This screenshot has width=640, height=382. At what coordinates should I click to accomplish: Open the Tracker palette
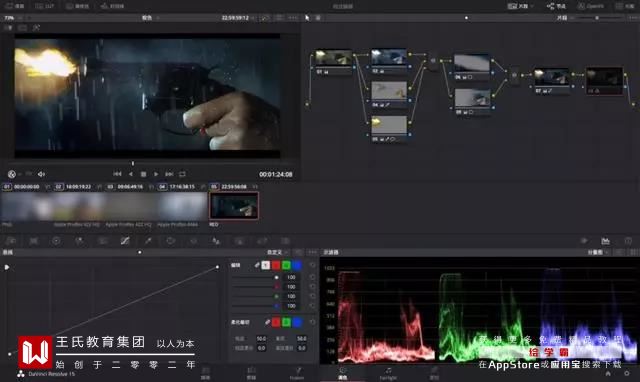click(193, 241)
